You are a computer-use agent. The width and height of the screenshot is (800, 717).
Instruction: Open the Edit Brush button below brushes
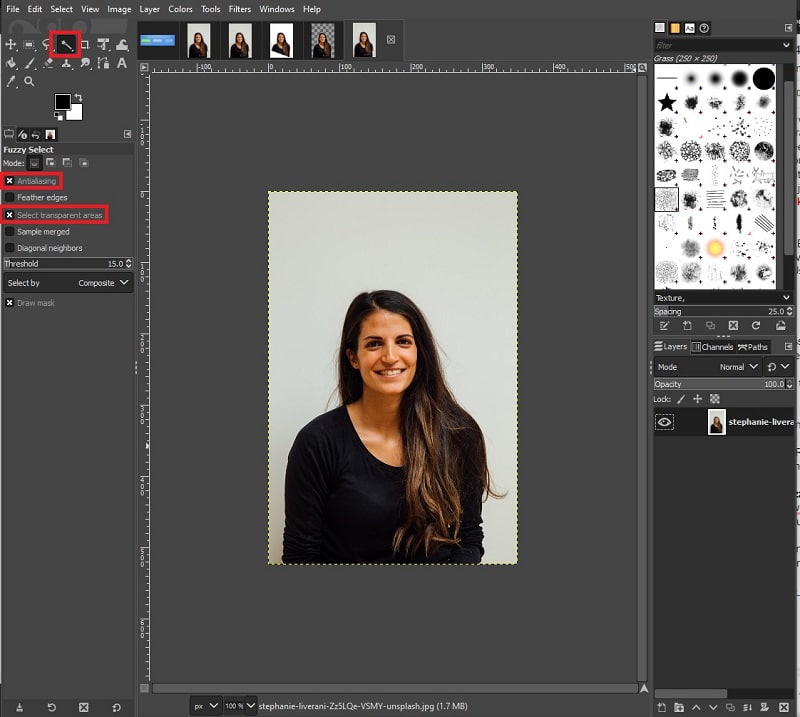664,325
